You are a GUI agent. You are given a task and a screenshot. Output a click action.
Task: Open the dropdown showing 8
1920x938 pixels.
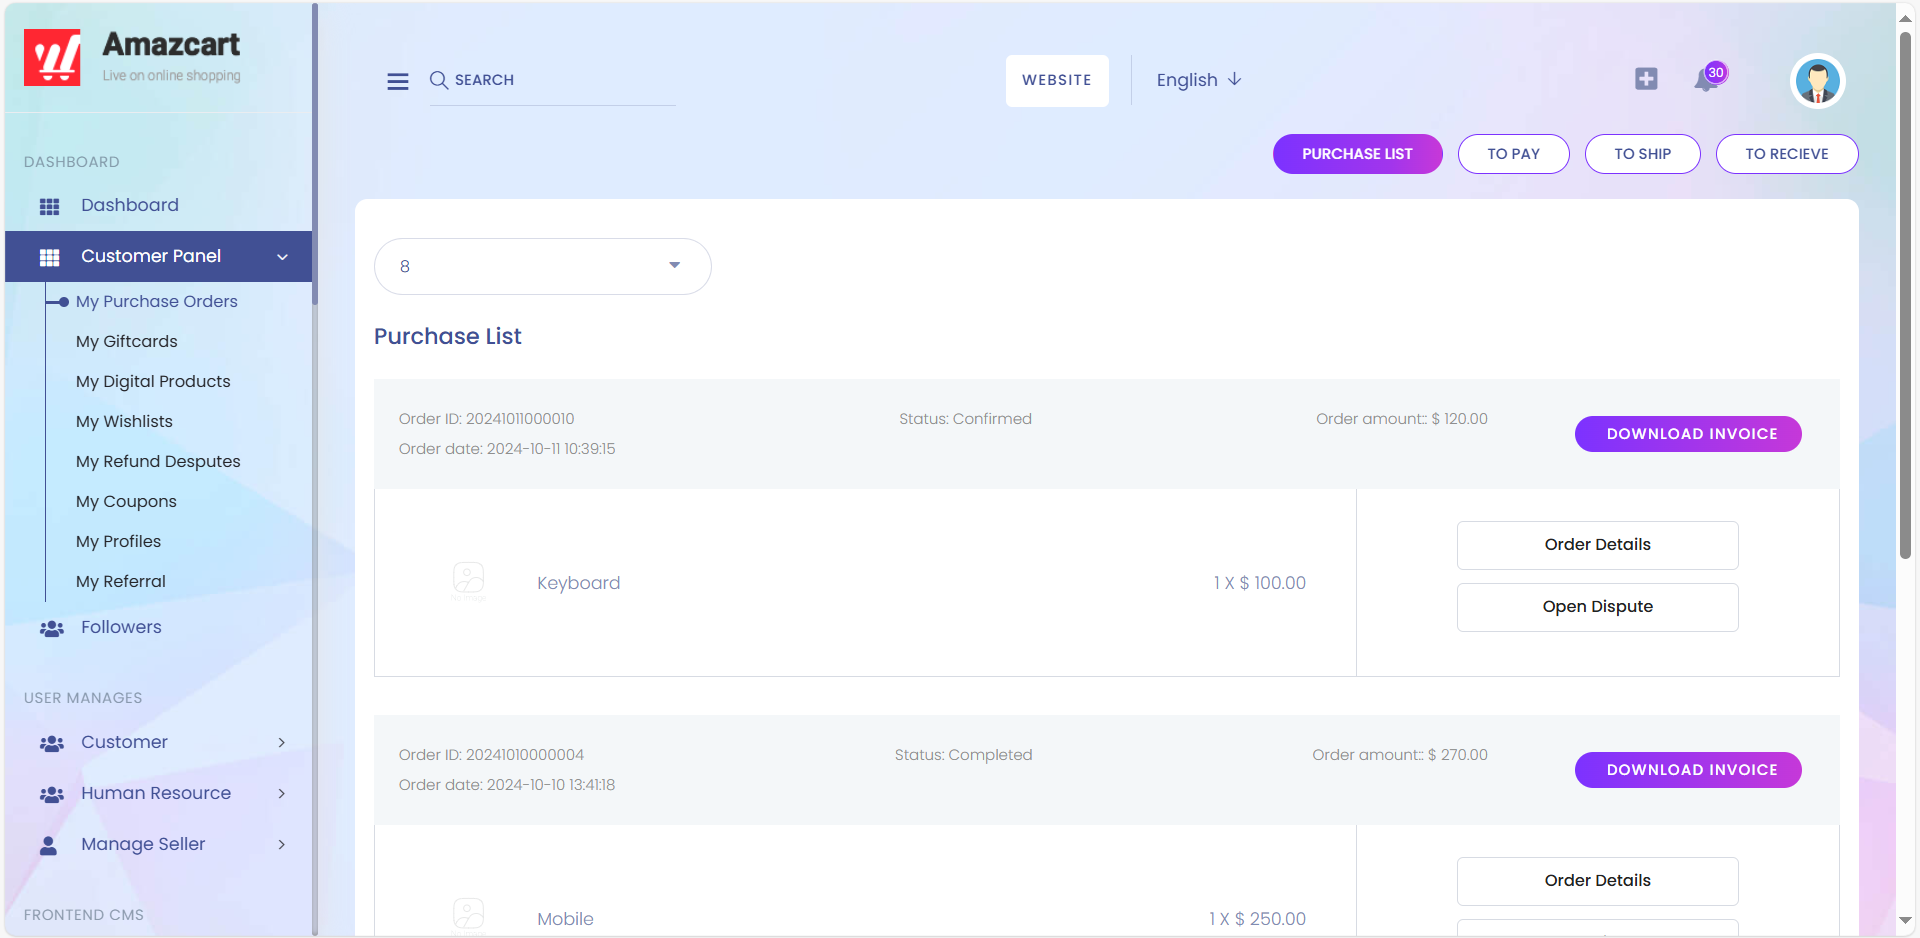pos(542,266)
